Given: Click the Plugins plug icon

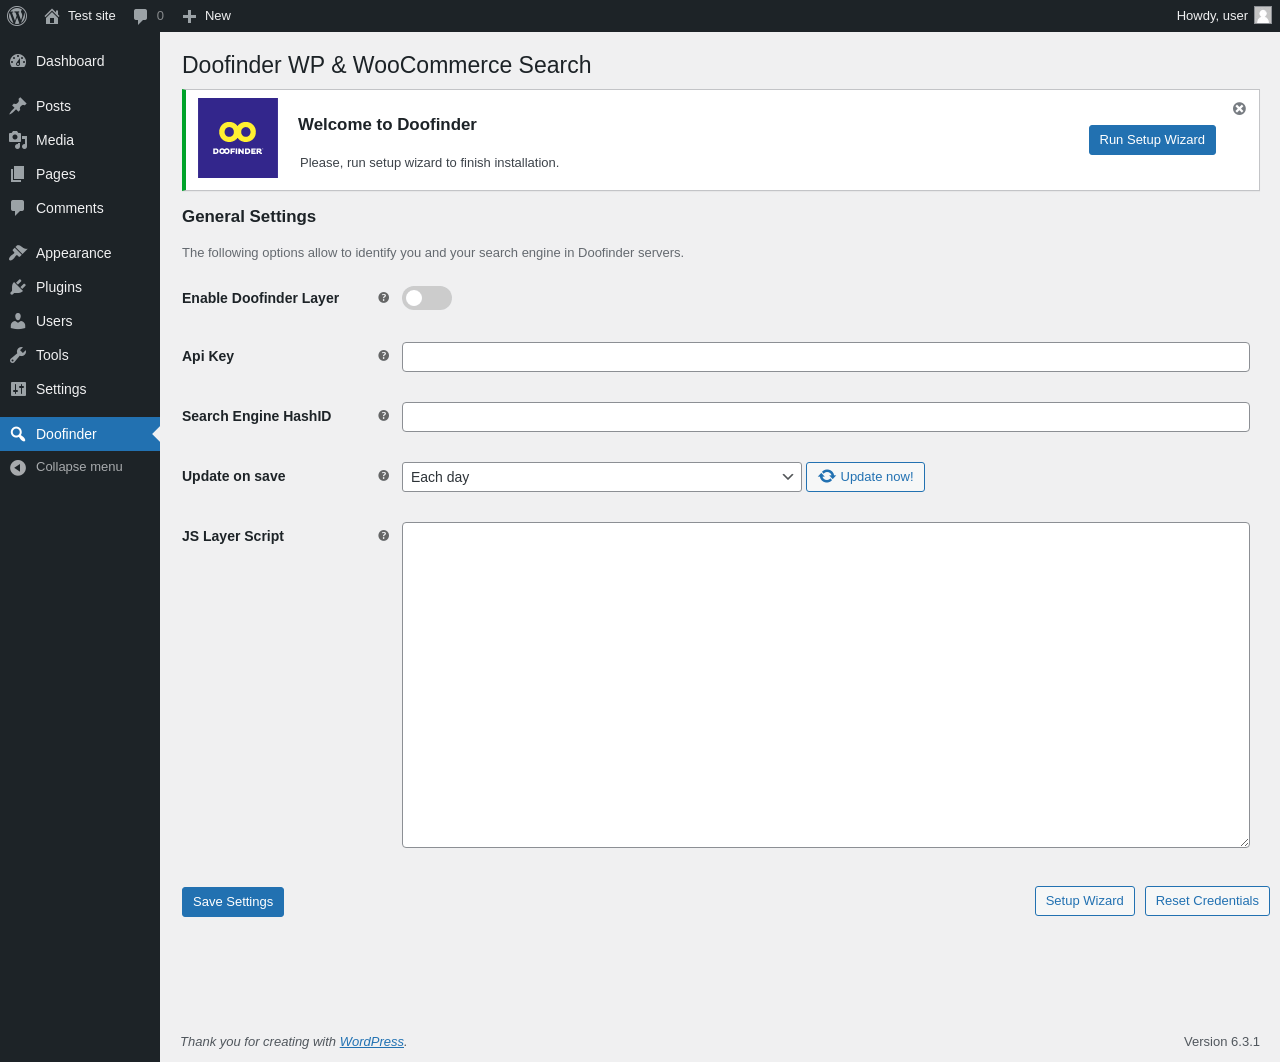Looking at the screenshot, I should click(x=18, y=287).
